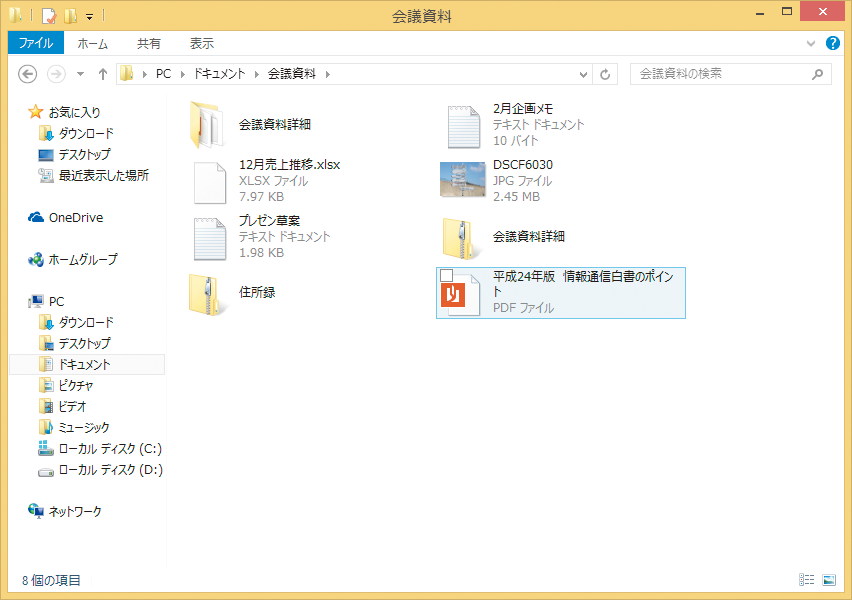Select OneDrive in the navigation pane
Image resolution: width=852 pixels, height=600 pixels.
[76, 217]
